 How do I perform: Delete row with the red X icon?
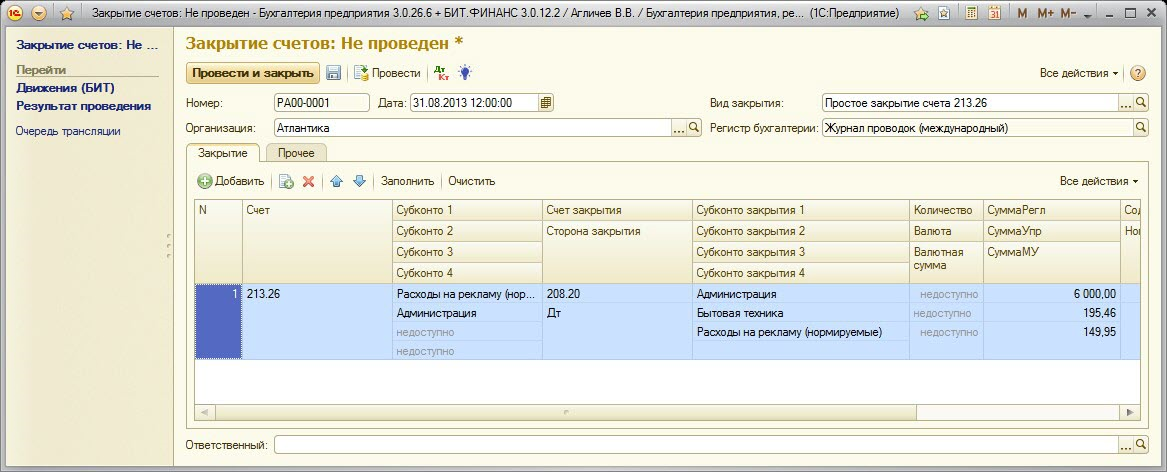pos(309,181)
